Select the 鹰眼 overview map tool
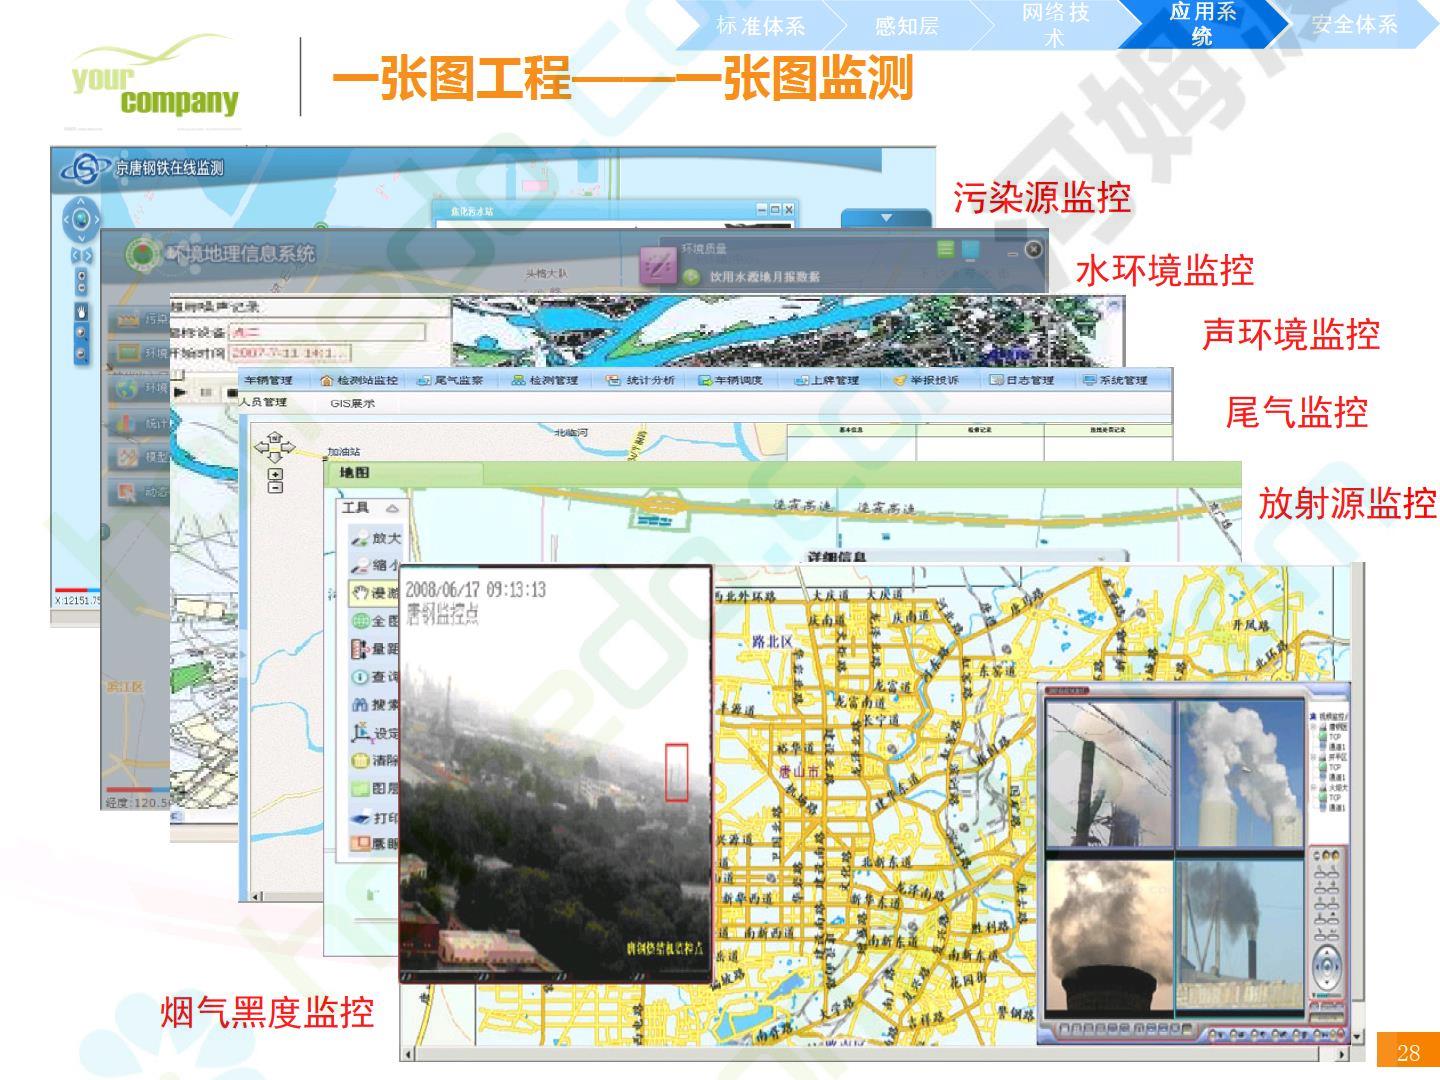This screenshot has height=1080, width=1440. (376, 843)
